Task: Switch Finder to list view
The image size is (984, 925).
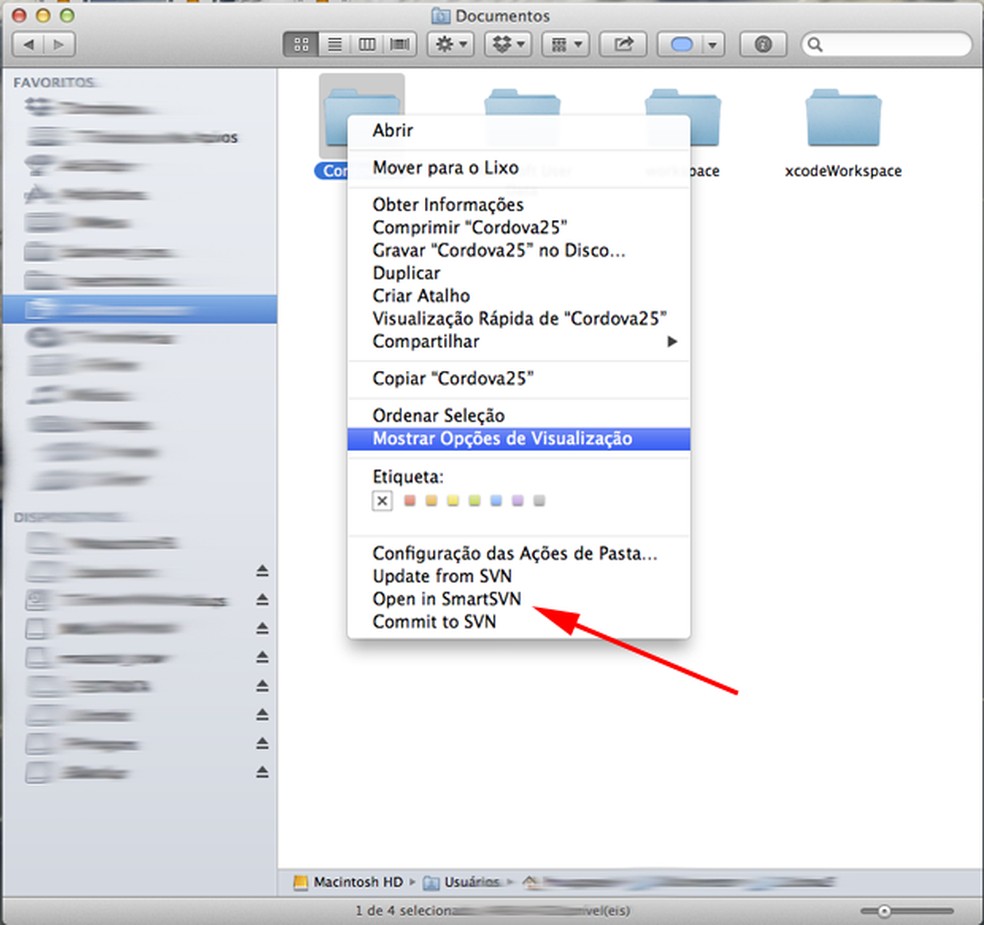Action: pyautogui.click(x=334, y=45)
